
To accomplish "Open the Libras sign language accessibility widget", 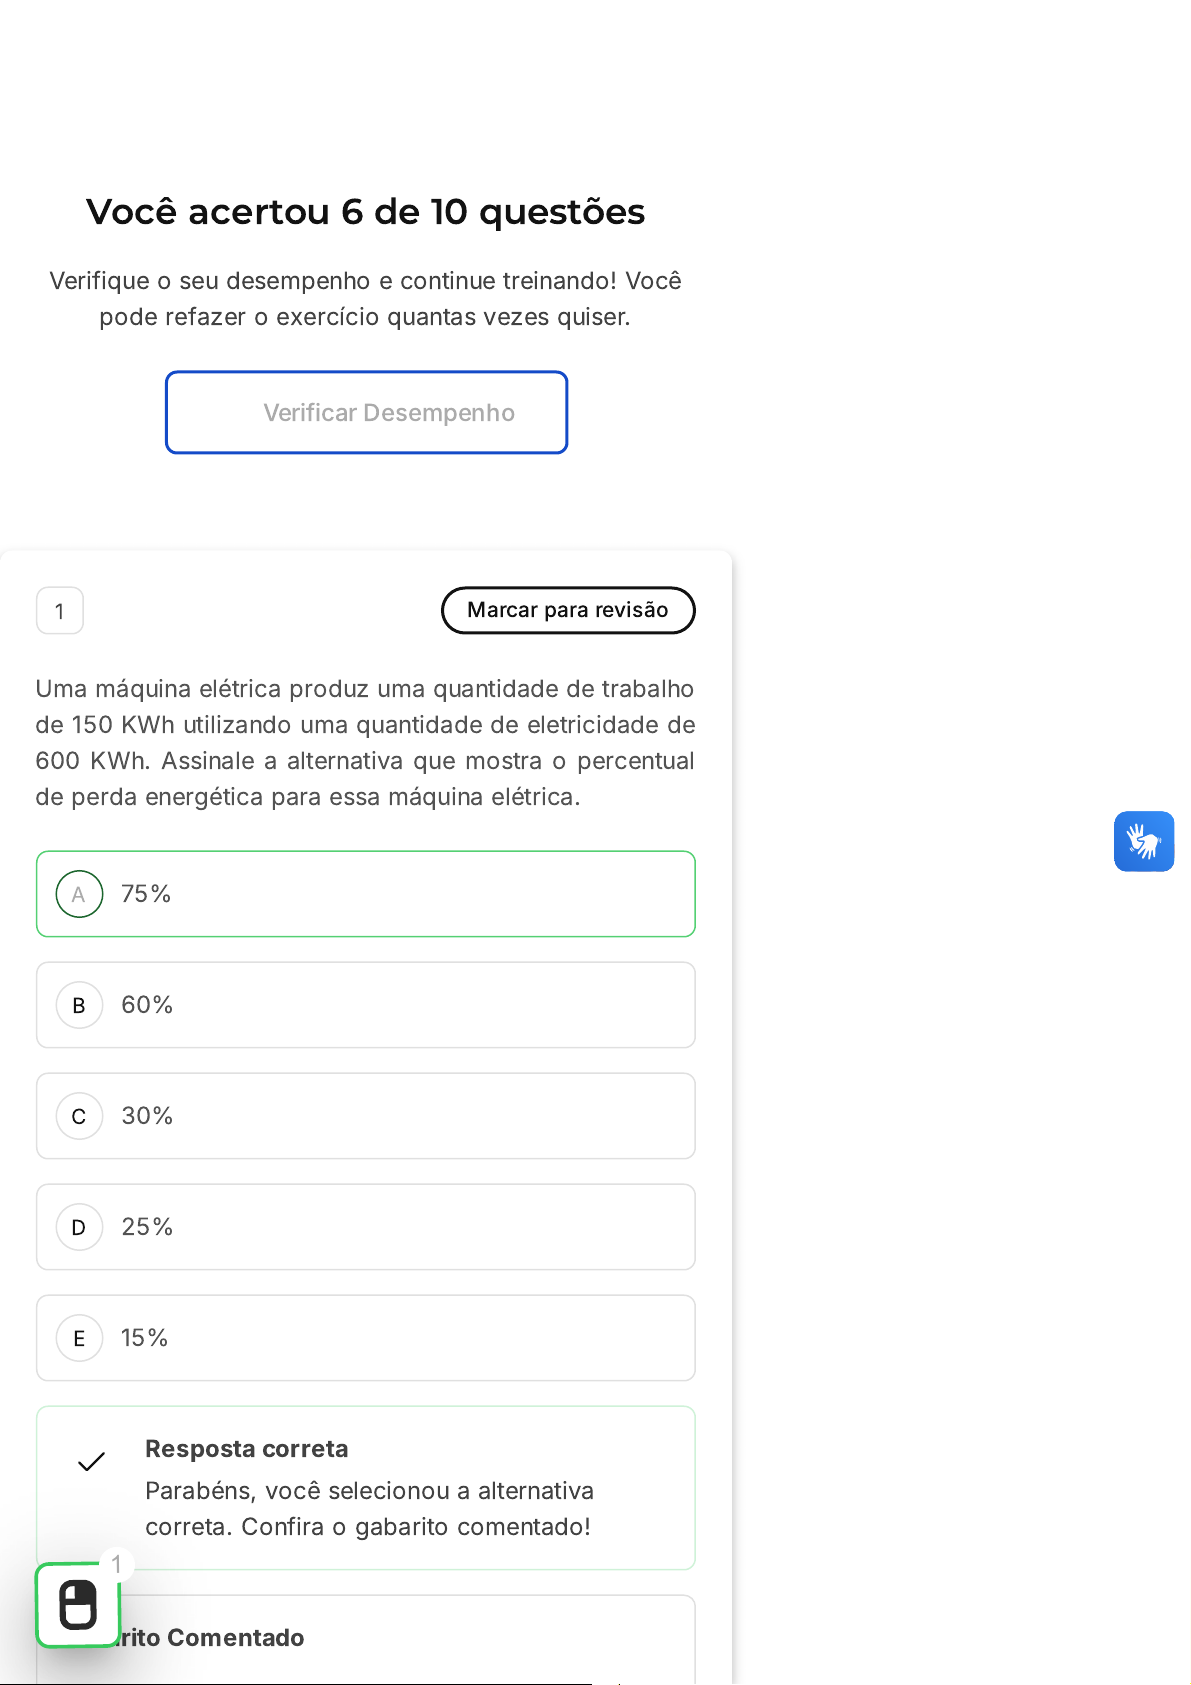I will pyautogui.click(x=1143, y=841).
